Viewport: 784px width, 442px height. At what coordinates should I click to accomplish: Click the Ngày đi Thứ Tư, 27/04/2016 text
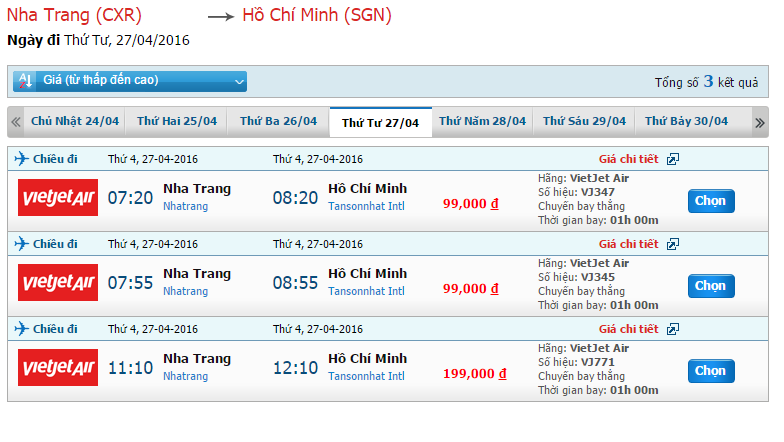(x=98, y=40)
